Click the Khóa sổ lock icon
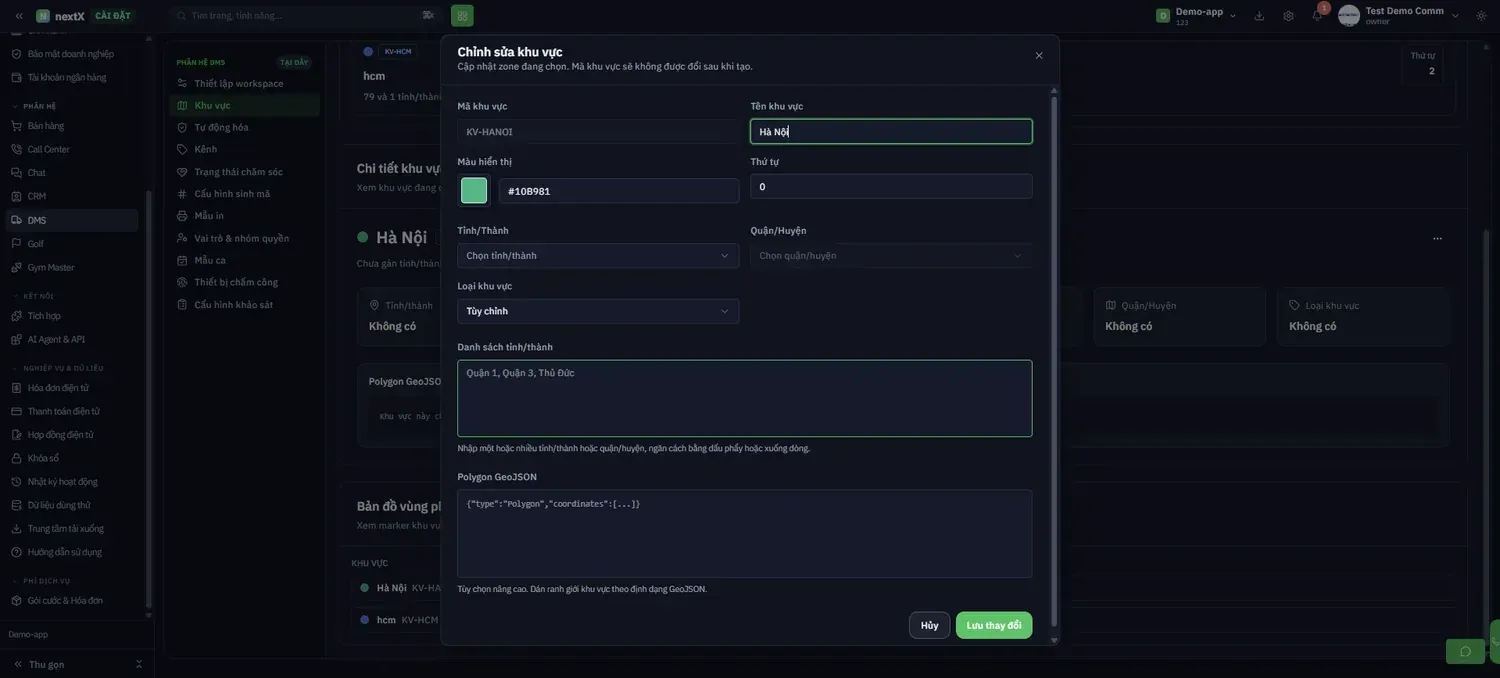1500x678 pixels. 16,458
